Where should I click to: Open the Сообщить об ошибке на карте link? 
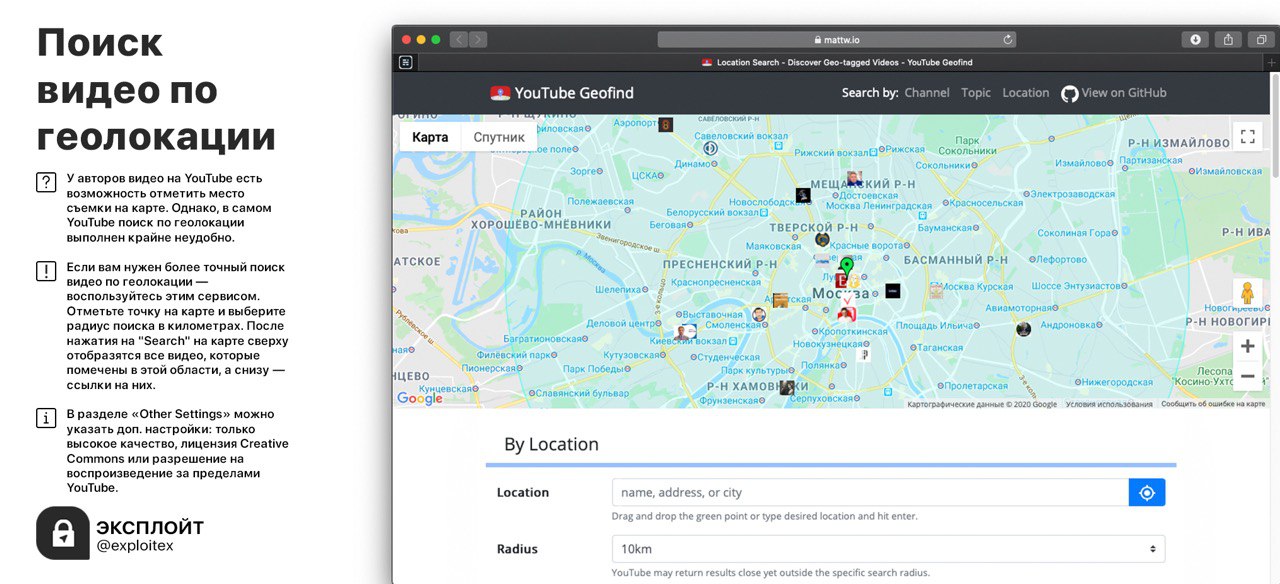point(1213,405)
